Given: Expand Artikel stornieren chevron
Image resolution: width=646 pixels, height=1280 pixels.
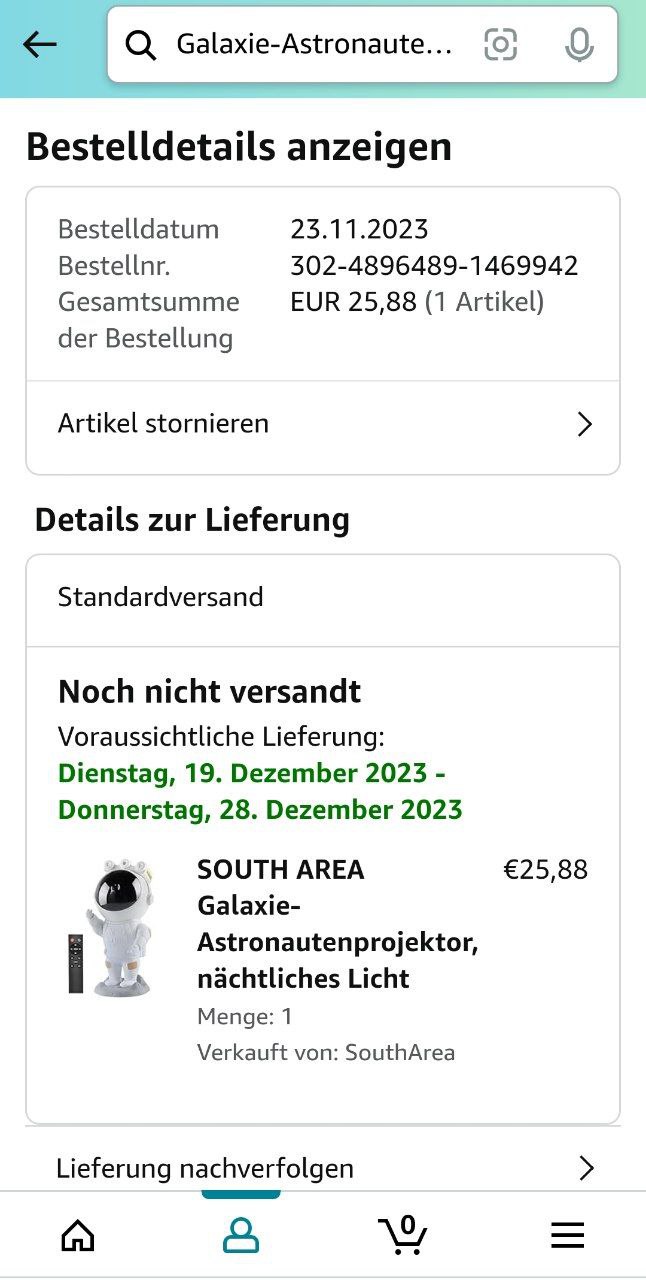Looking at the screenshot, I should pyautogui.click(x=585, y=424).
